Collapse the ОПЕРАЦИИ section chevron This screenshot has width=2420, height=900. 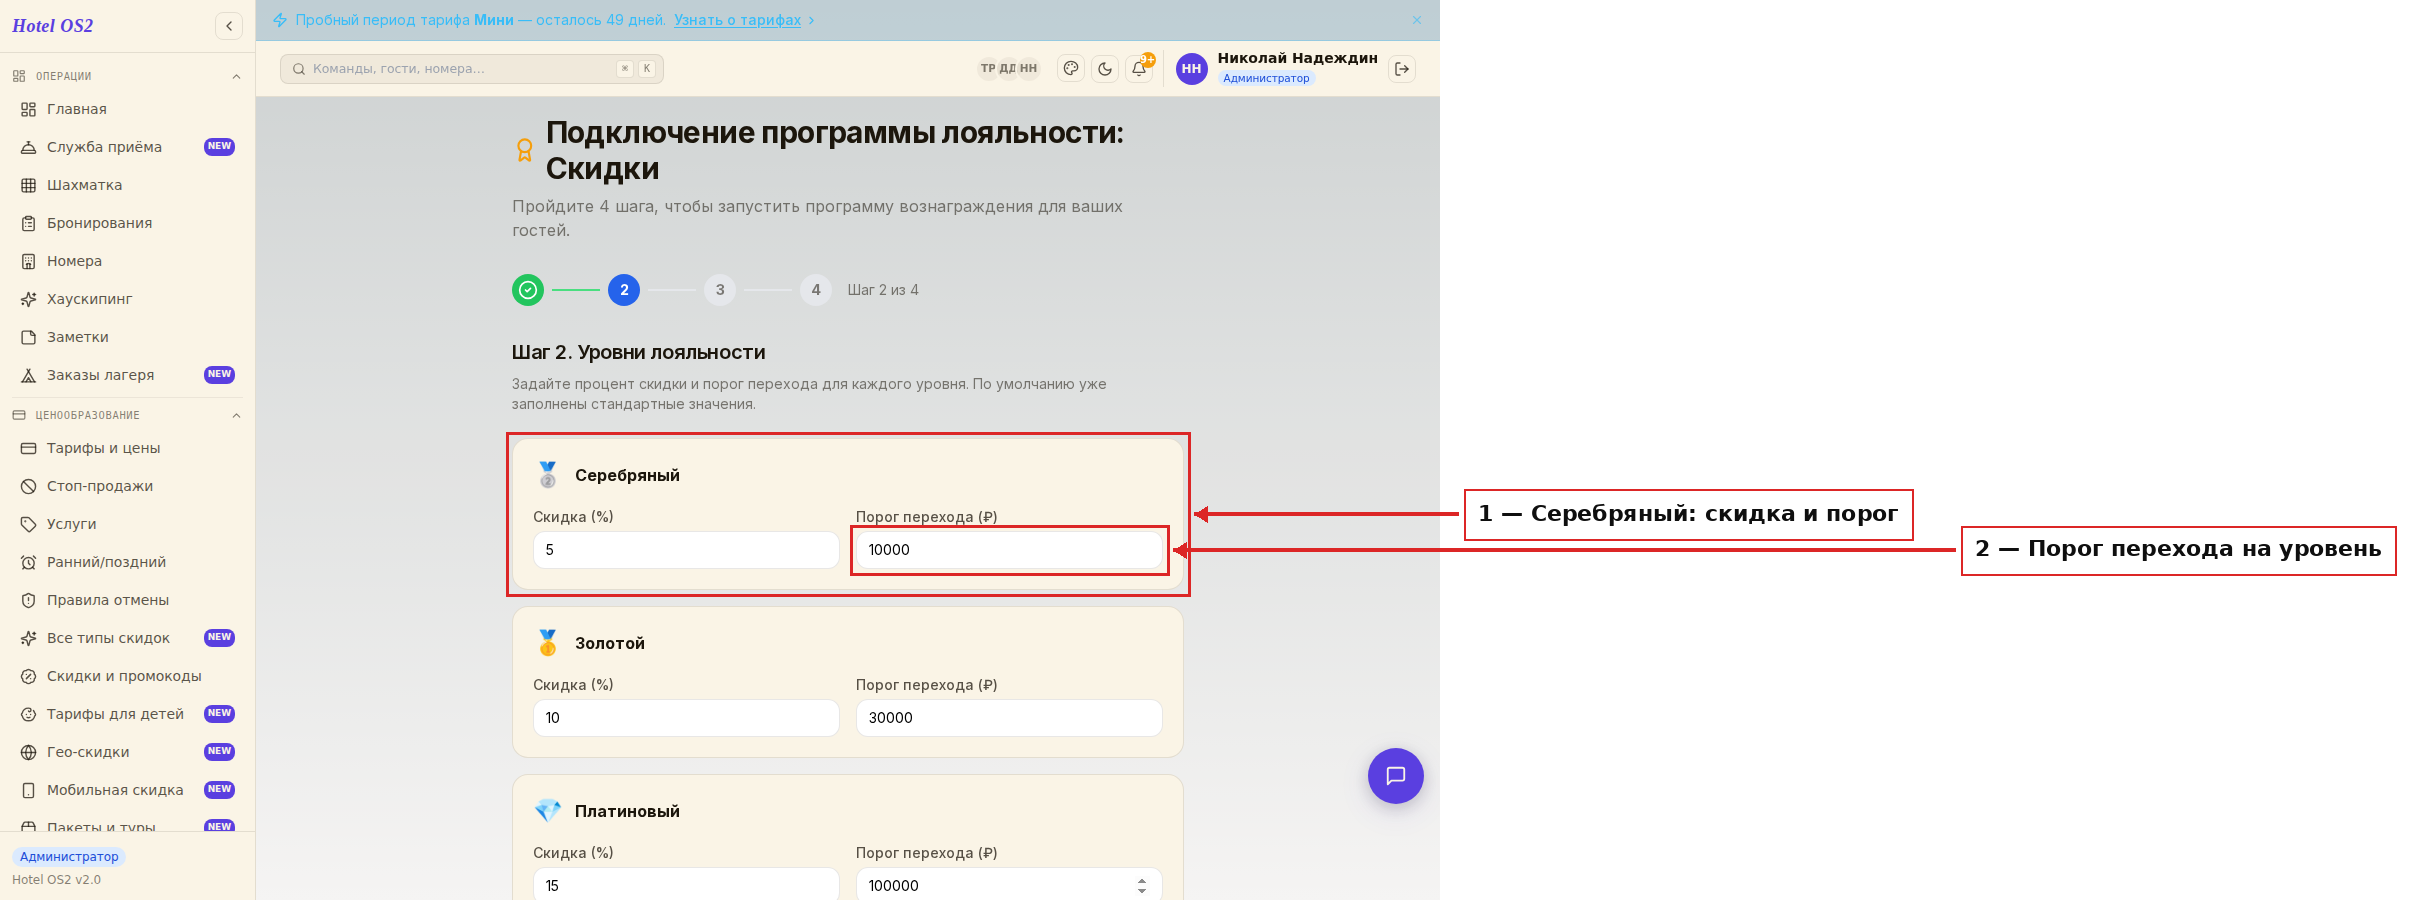click(236, 76)
